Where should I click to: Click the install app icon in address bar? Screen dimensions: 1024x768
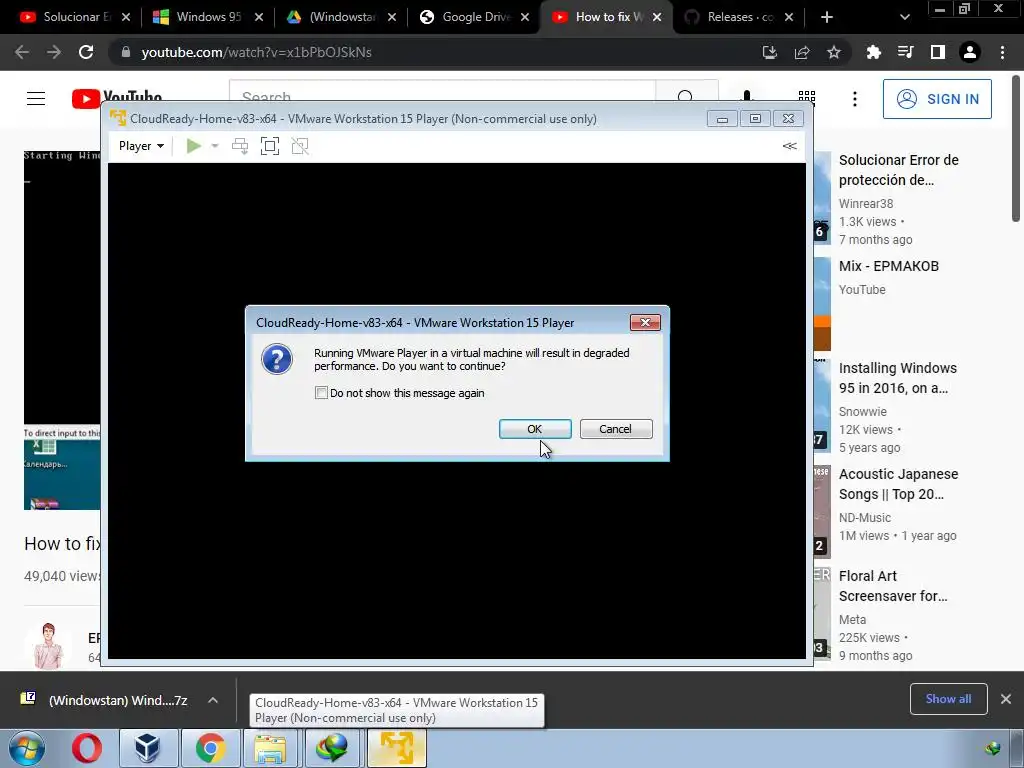pyautogui.click(x=770, y=52)
